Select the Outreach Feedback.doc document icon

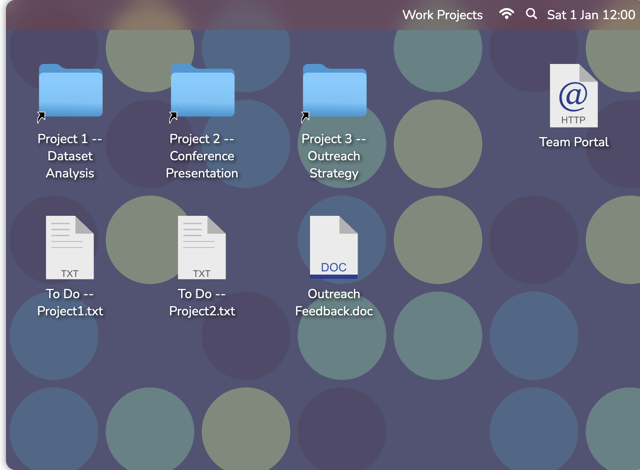pos(334,248)
